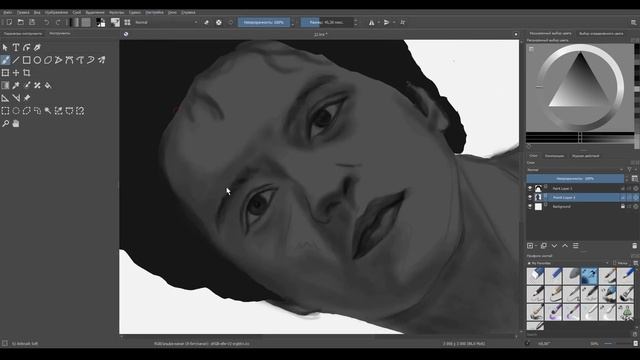Hide Paint Layer 1 using its eye icon

[530, 188]
